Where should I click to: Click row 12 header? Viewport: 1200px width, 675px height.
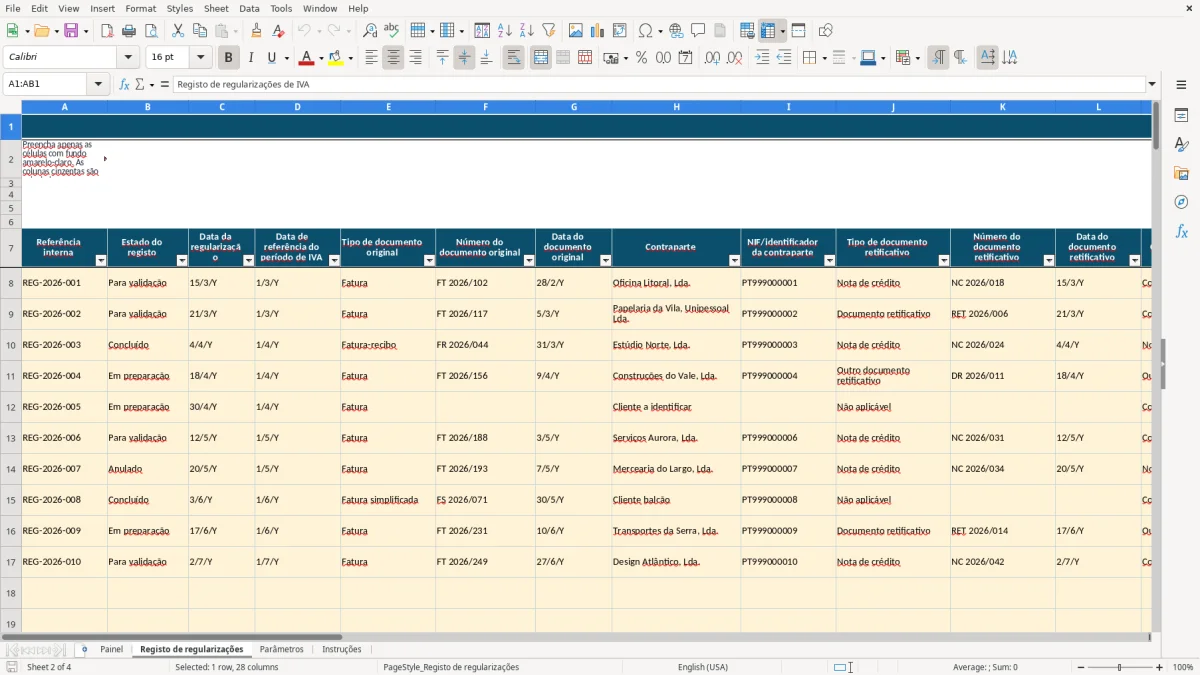click(x=10, y=407)
